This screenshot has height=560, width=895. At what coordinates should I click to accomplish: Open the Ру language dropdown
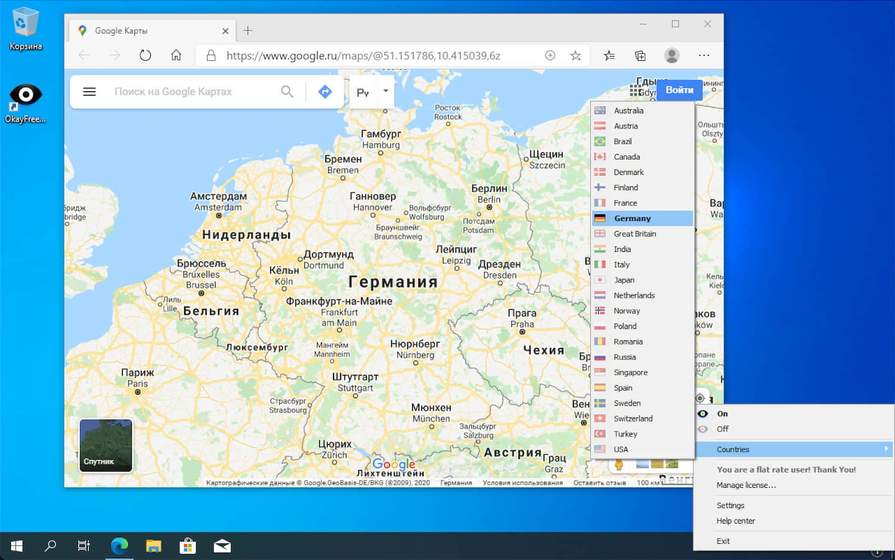[x=372, y=91]
